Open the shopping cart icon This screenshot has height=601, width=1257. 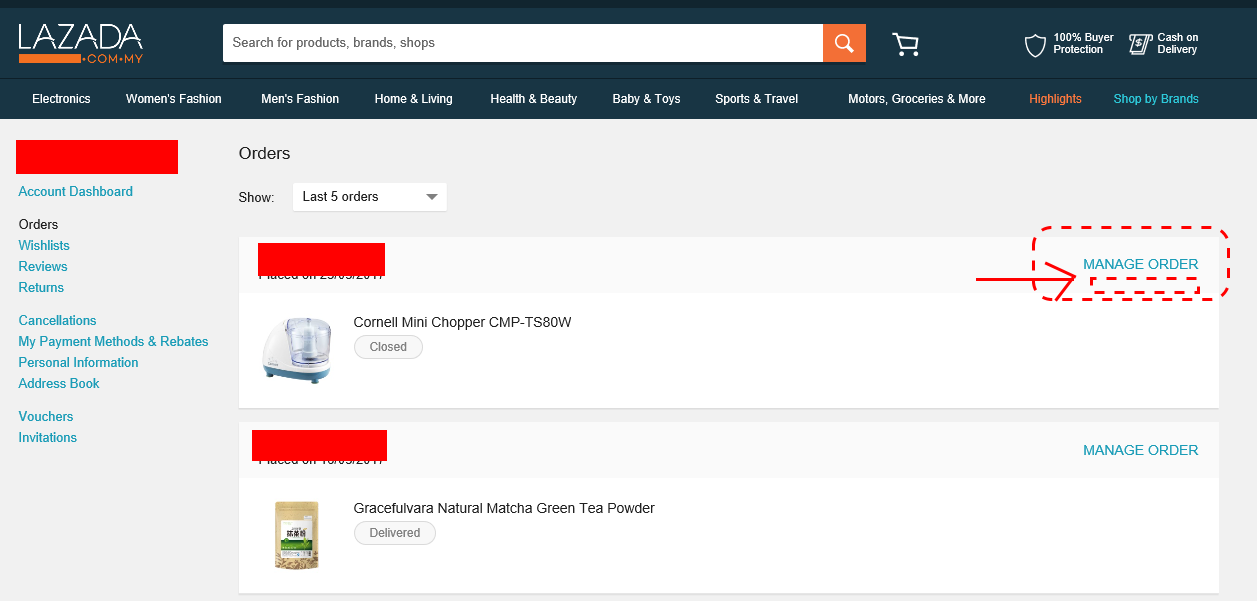905,44
